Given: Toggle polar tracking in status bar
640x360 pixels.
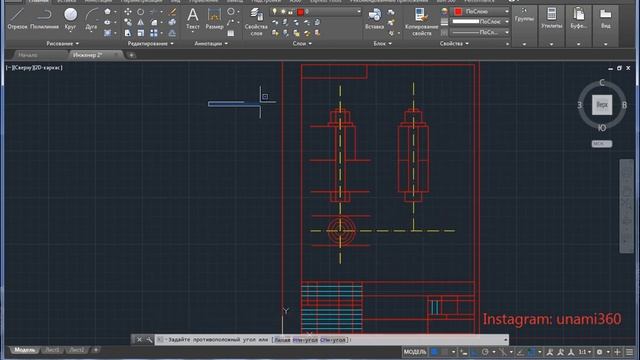Looking at the screenshot, I should (485, 352).
